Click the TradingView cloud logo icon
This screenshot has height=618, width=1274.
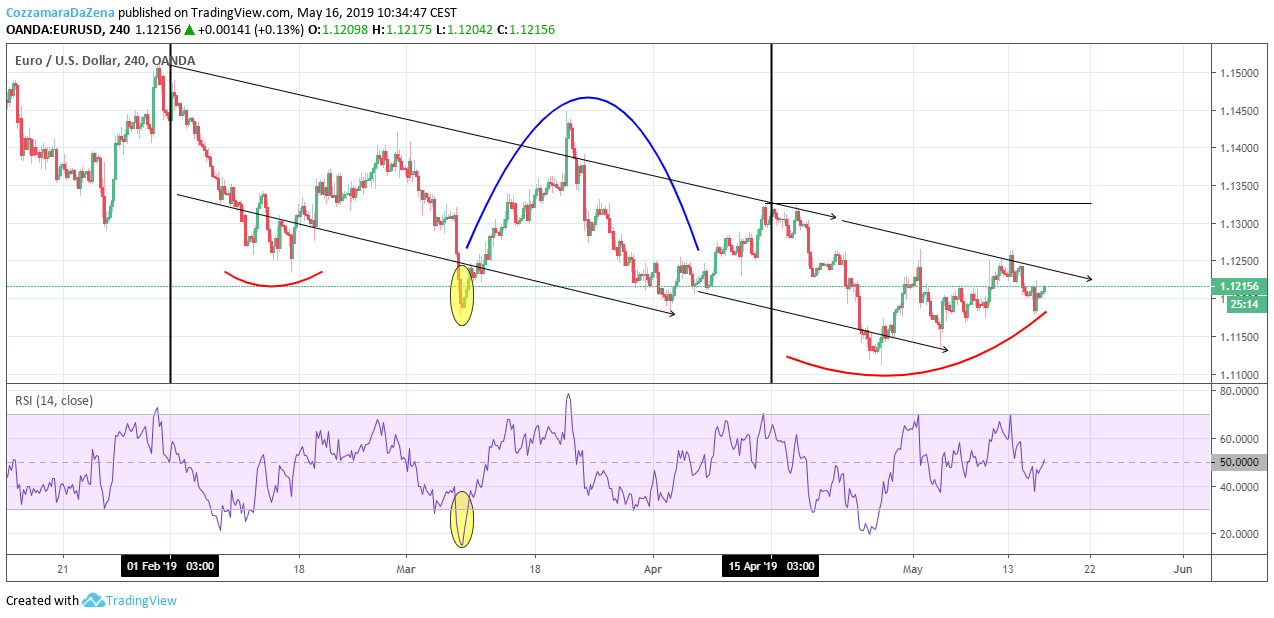point(94,600)
